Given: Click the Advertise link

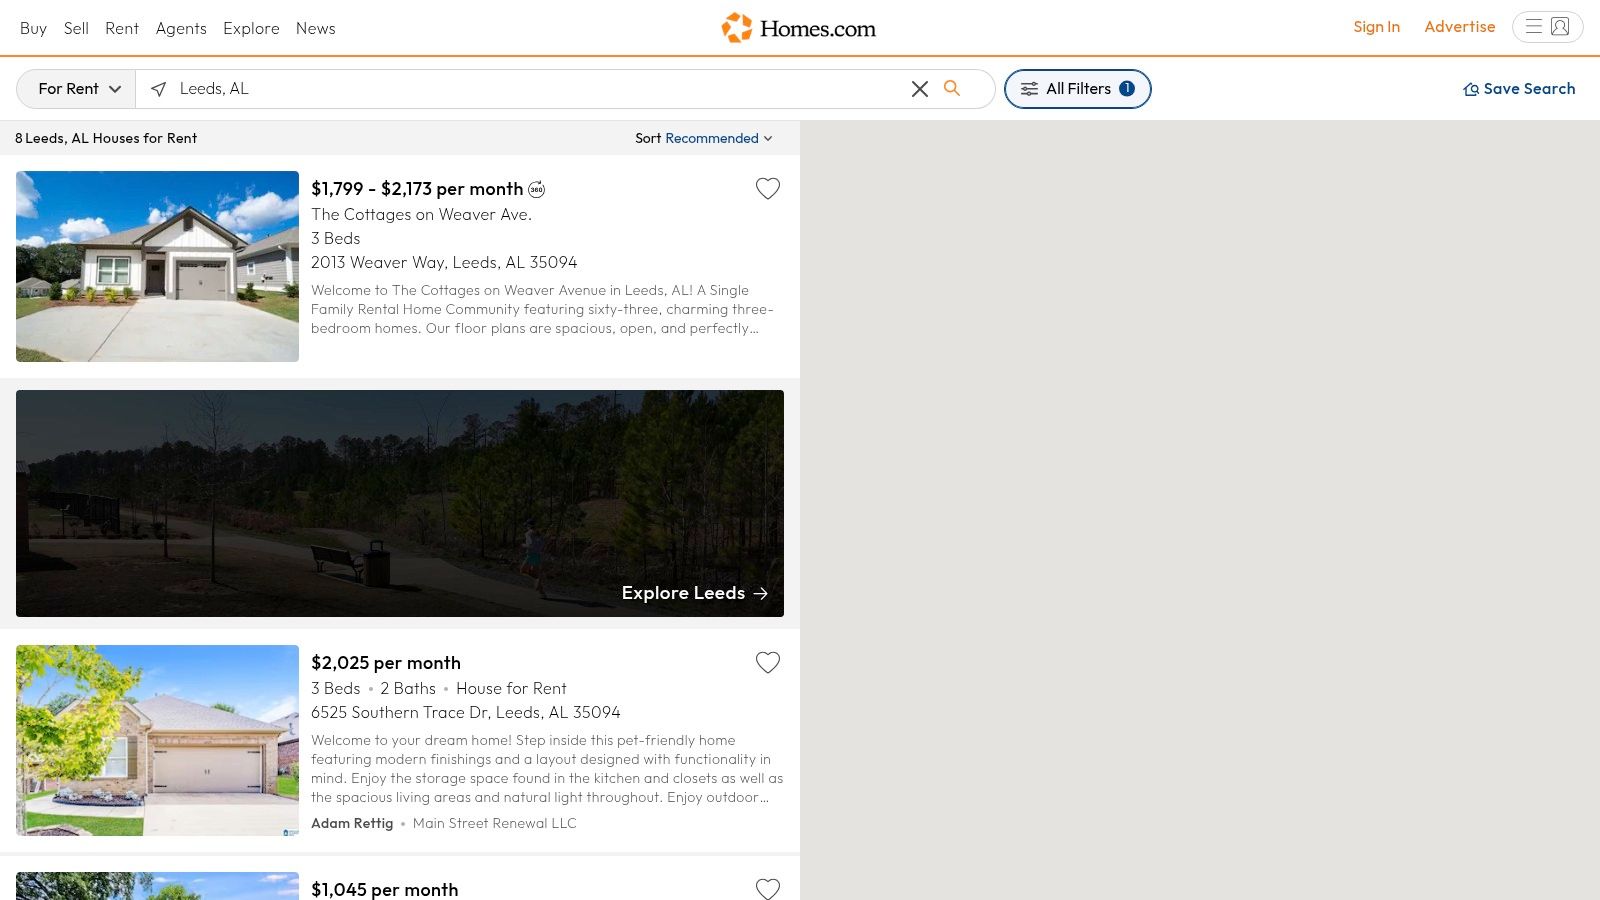Looking at the screenshot, I should [x=1460, y=27].
